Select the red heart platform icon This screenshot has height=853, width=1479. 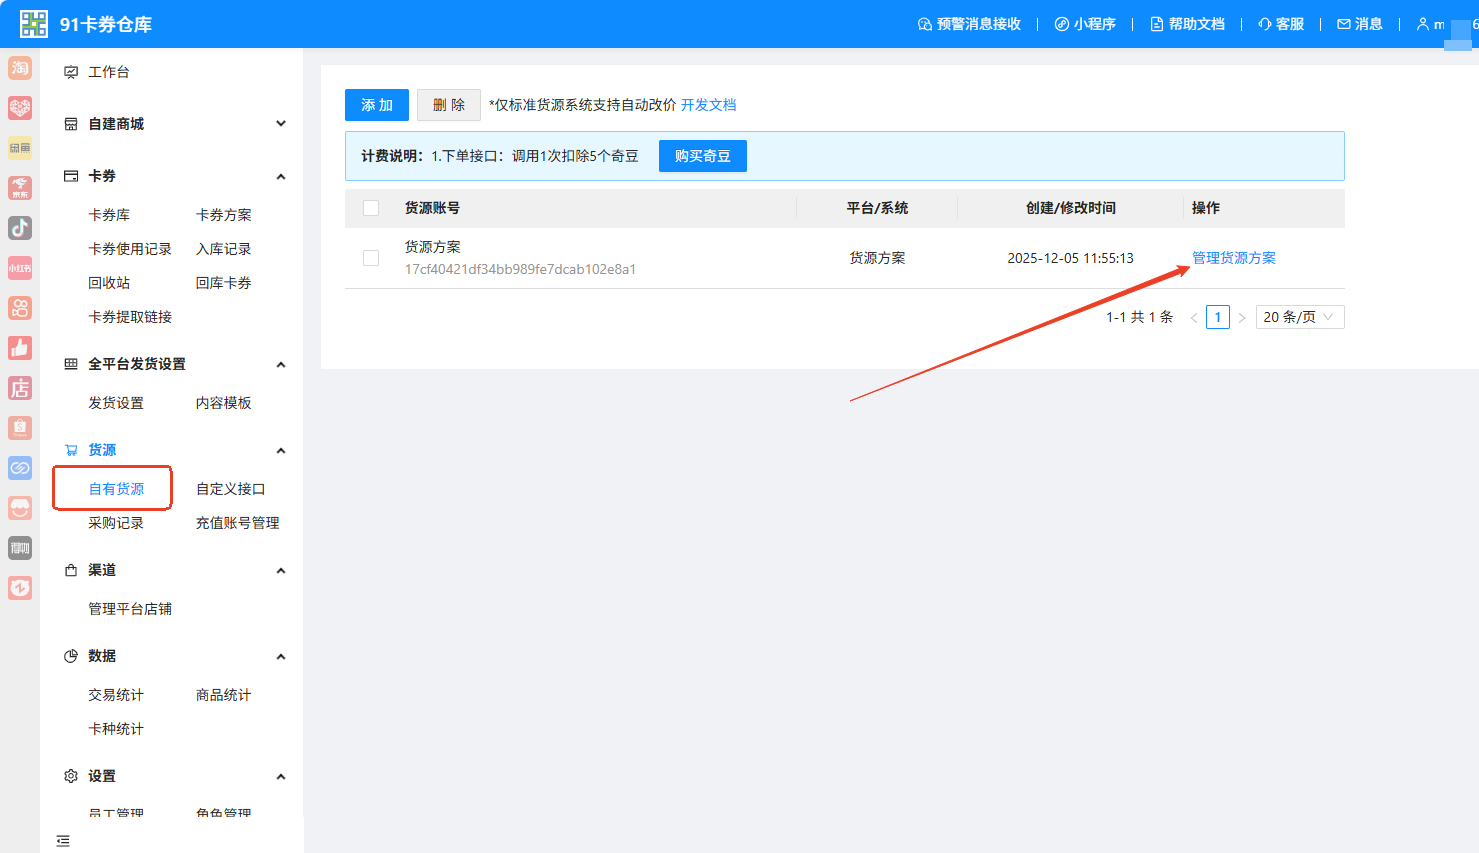point(20,108)
